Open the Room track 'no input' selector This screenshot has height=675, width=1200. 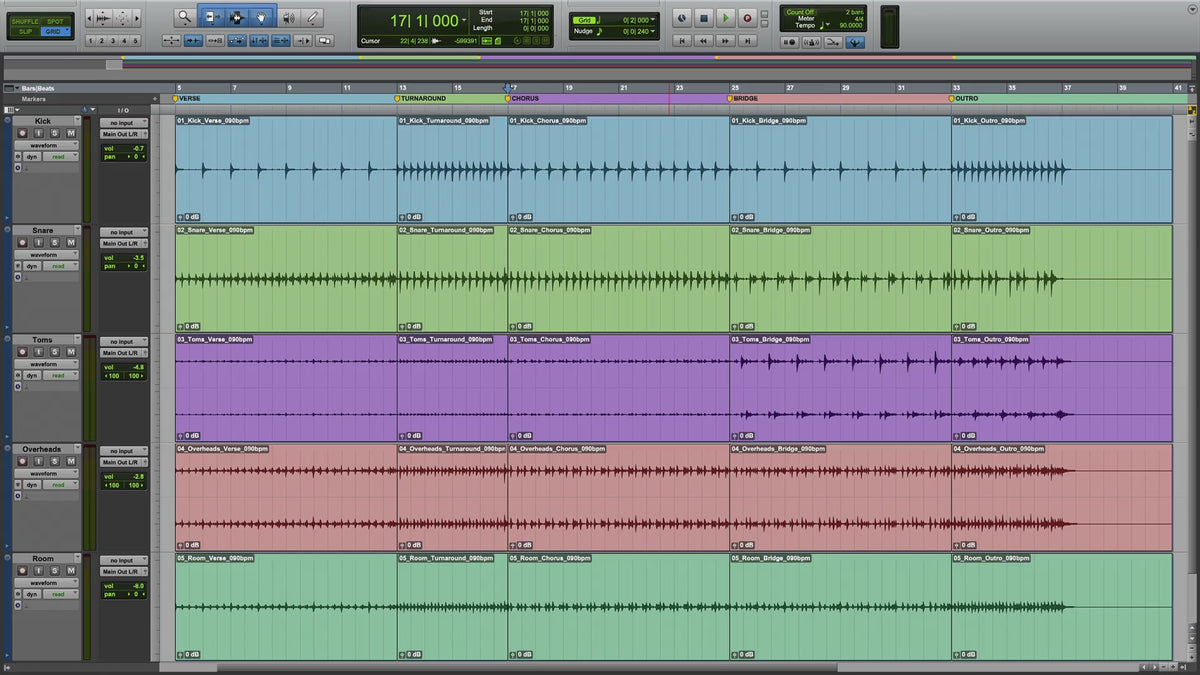(x=123, y=561)
